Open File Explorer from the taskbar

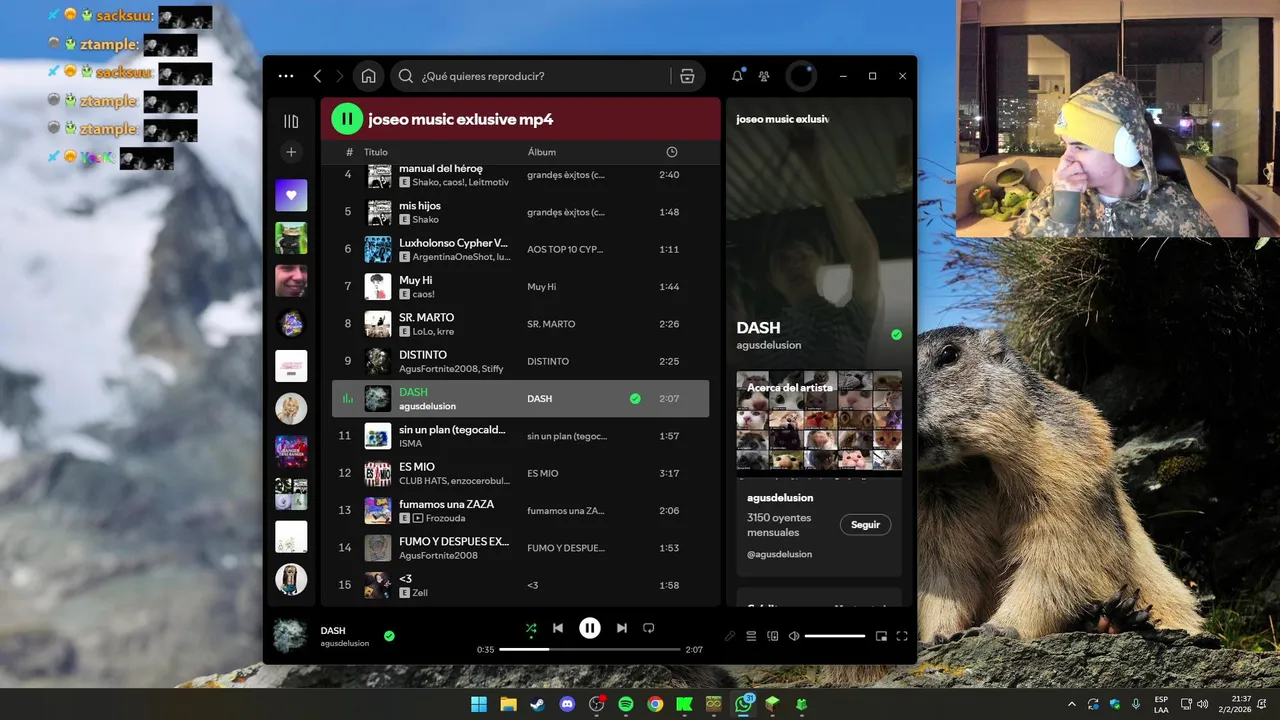point(508,704)
